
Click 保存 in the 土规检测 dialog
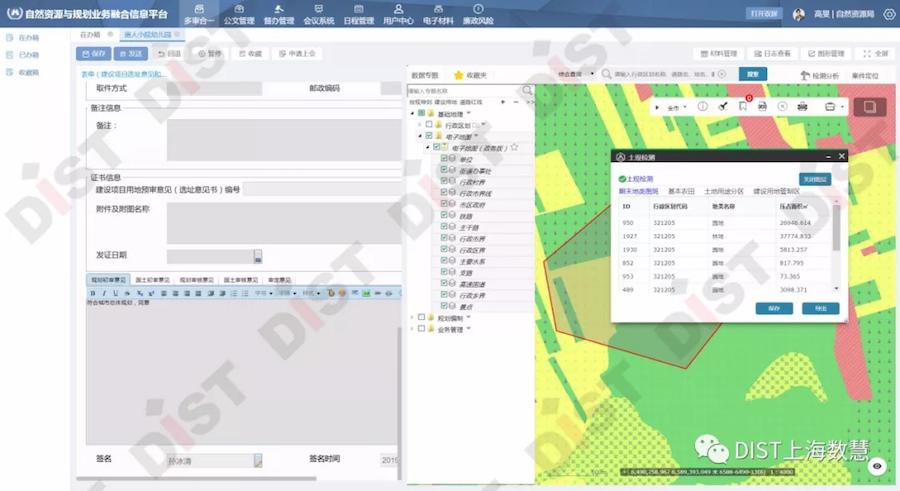[774, 308]
